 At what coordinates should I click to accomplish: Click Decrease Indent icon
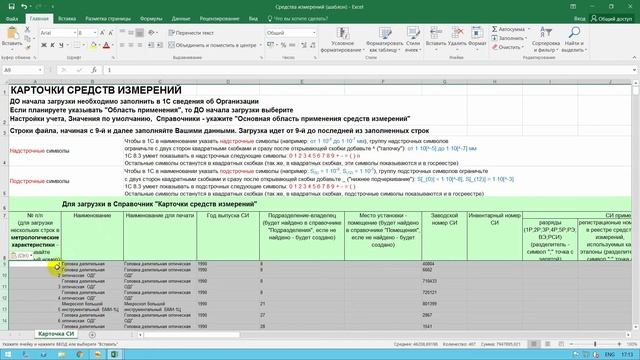tap(151, 45)
